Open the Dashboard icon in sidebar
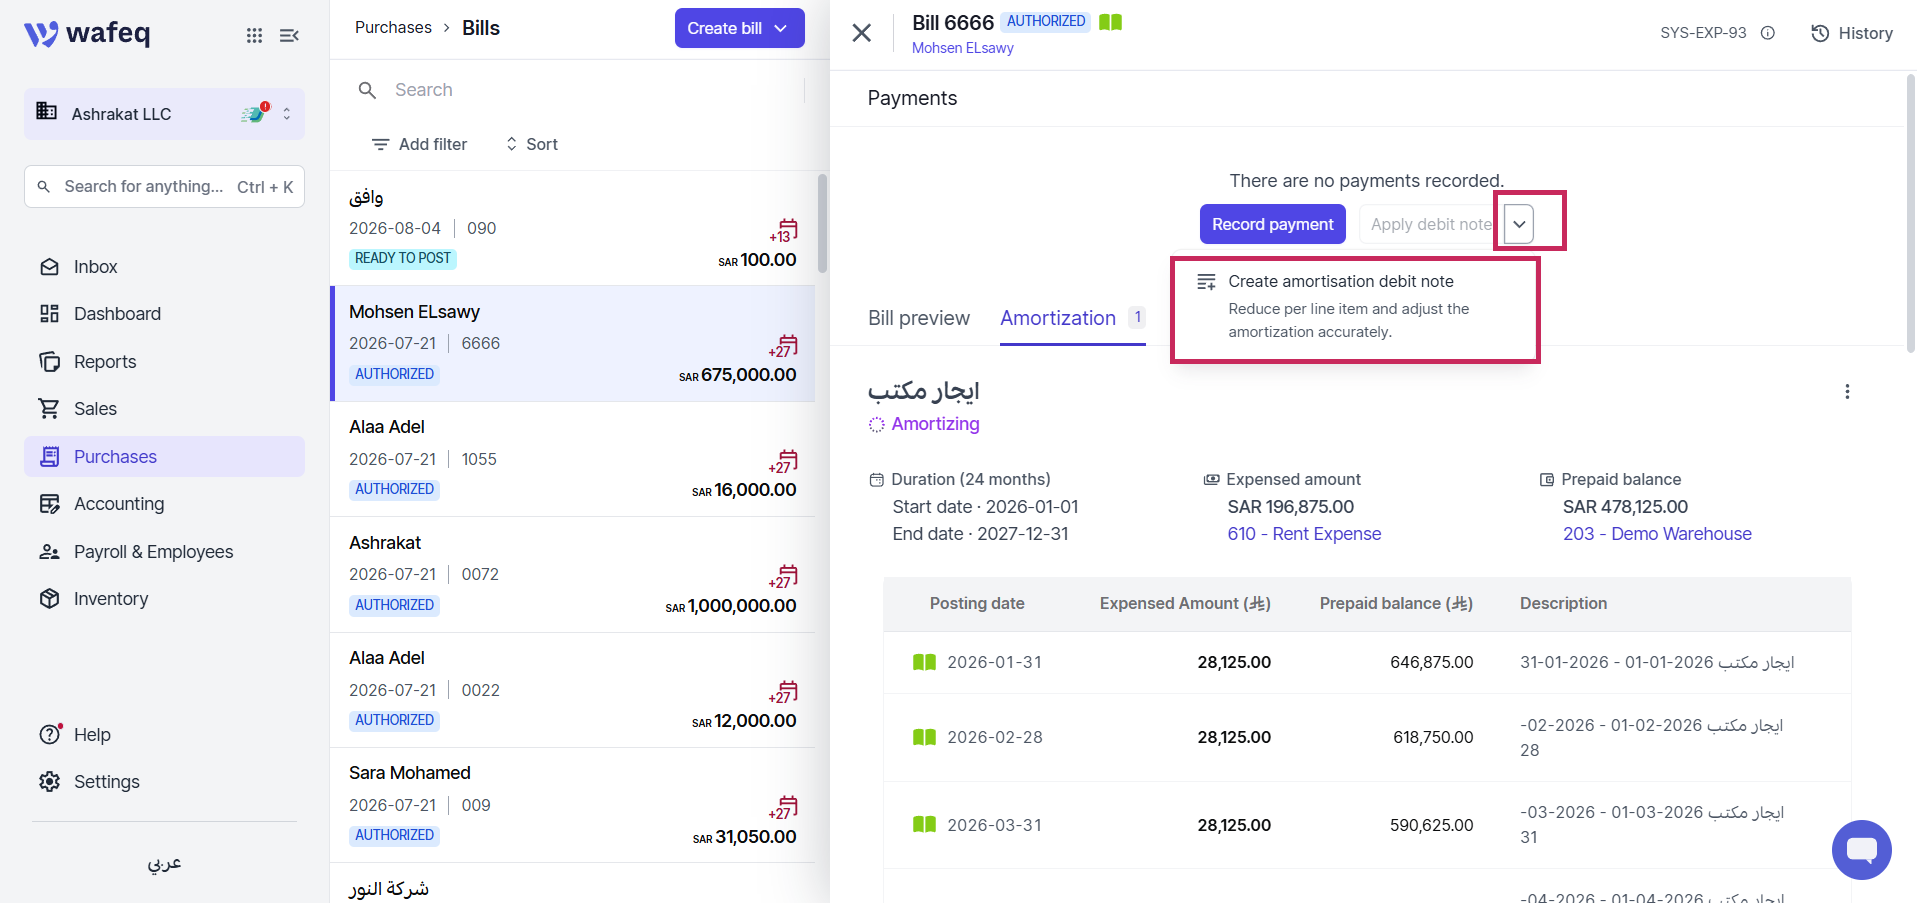Viewport: 1917px width, 903px height. pos(49,314)
